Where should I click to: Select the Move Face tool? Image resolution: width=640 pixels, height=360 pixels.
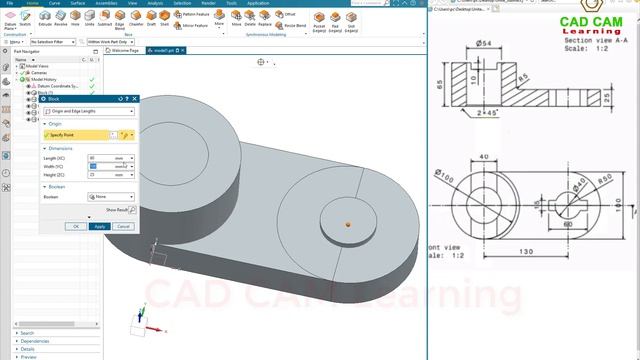coord(236,19)
